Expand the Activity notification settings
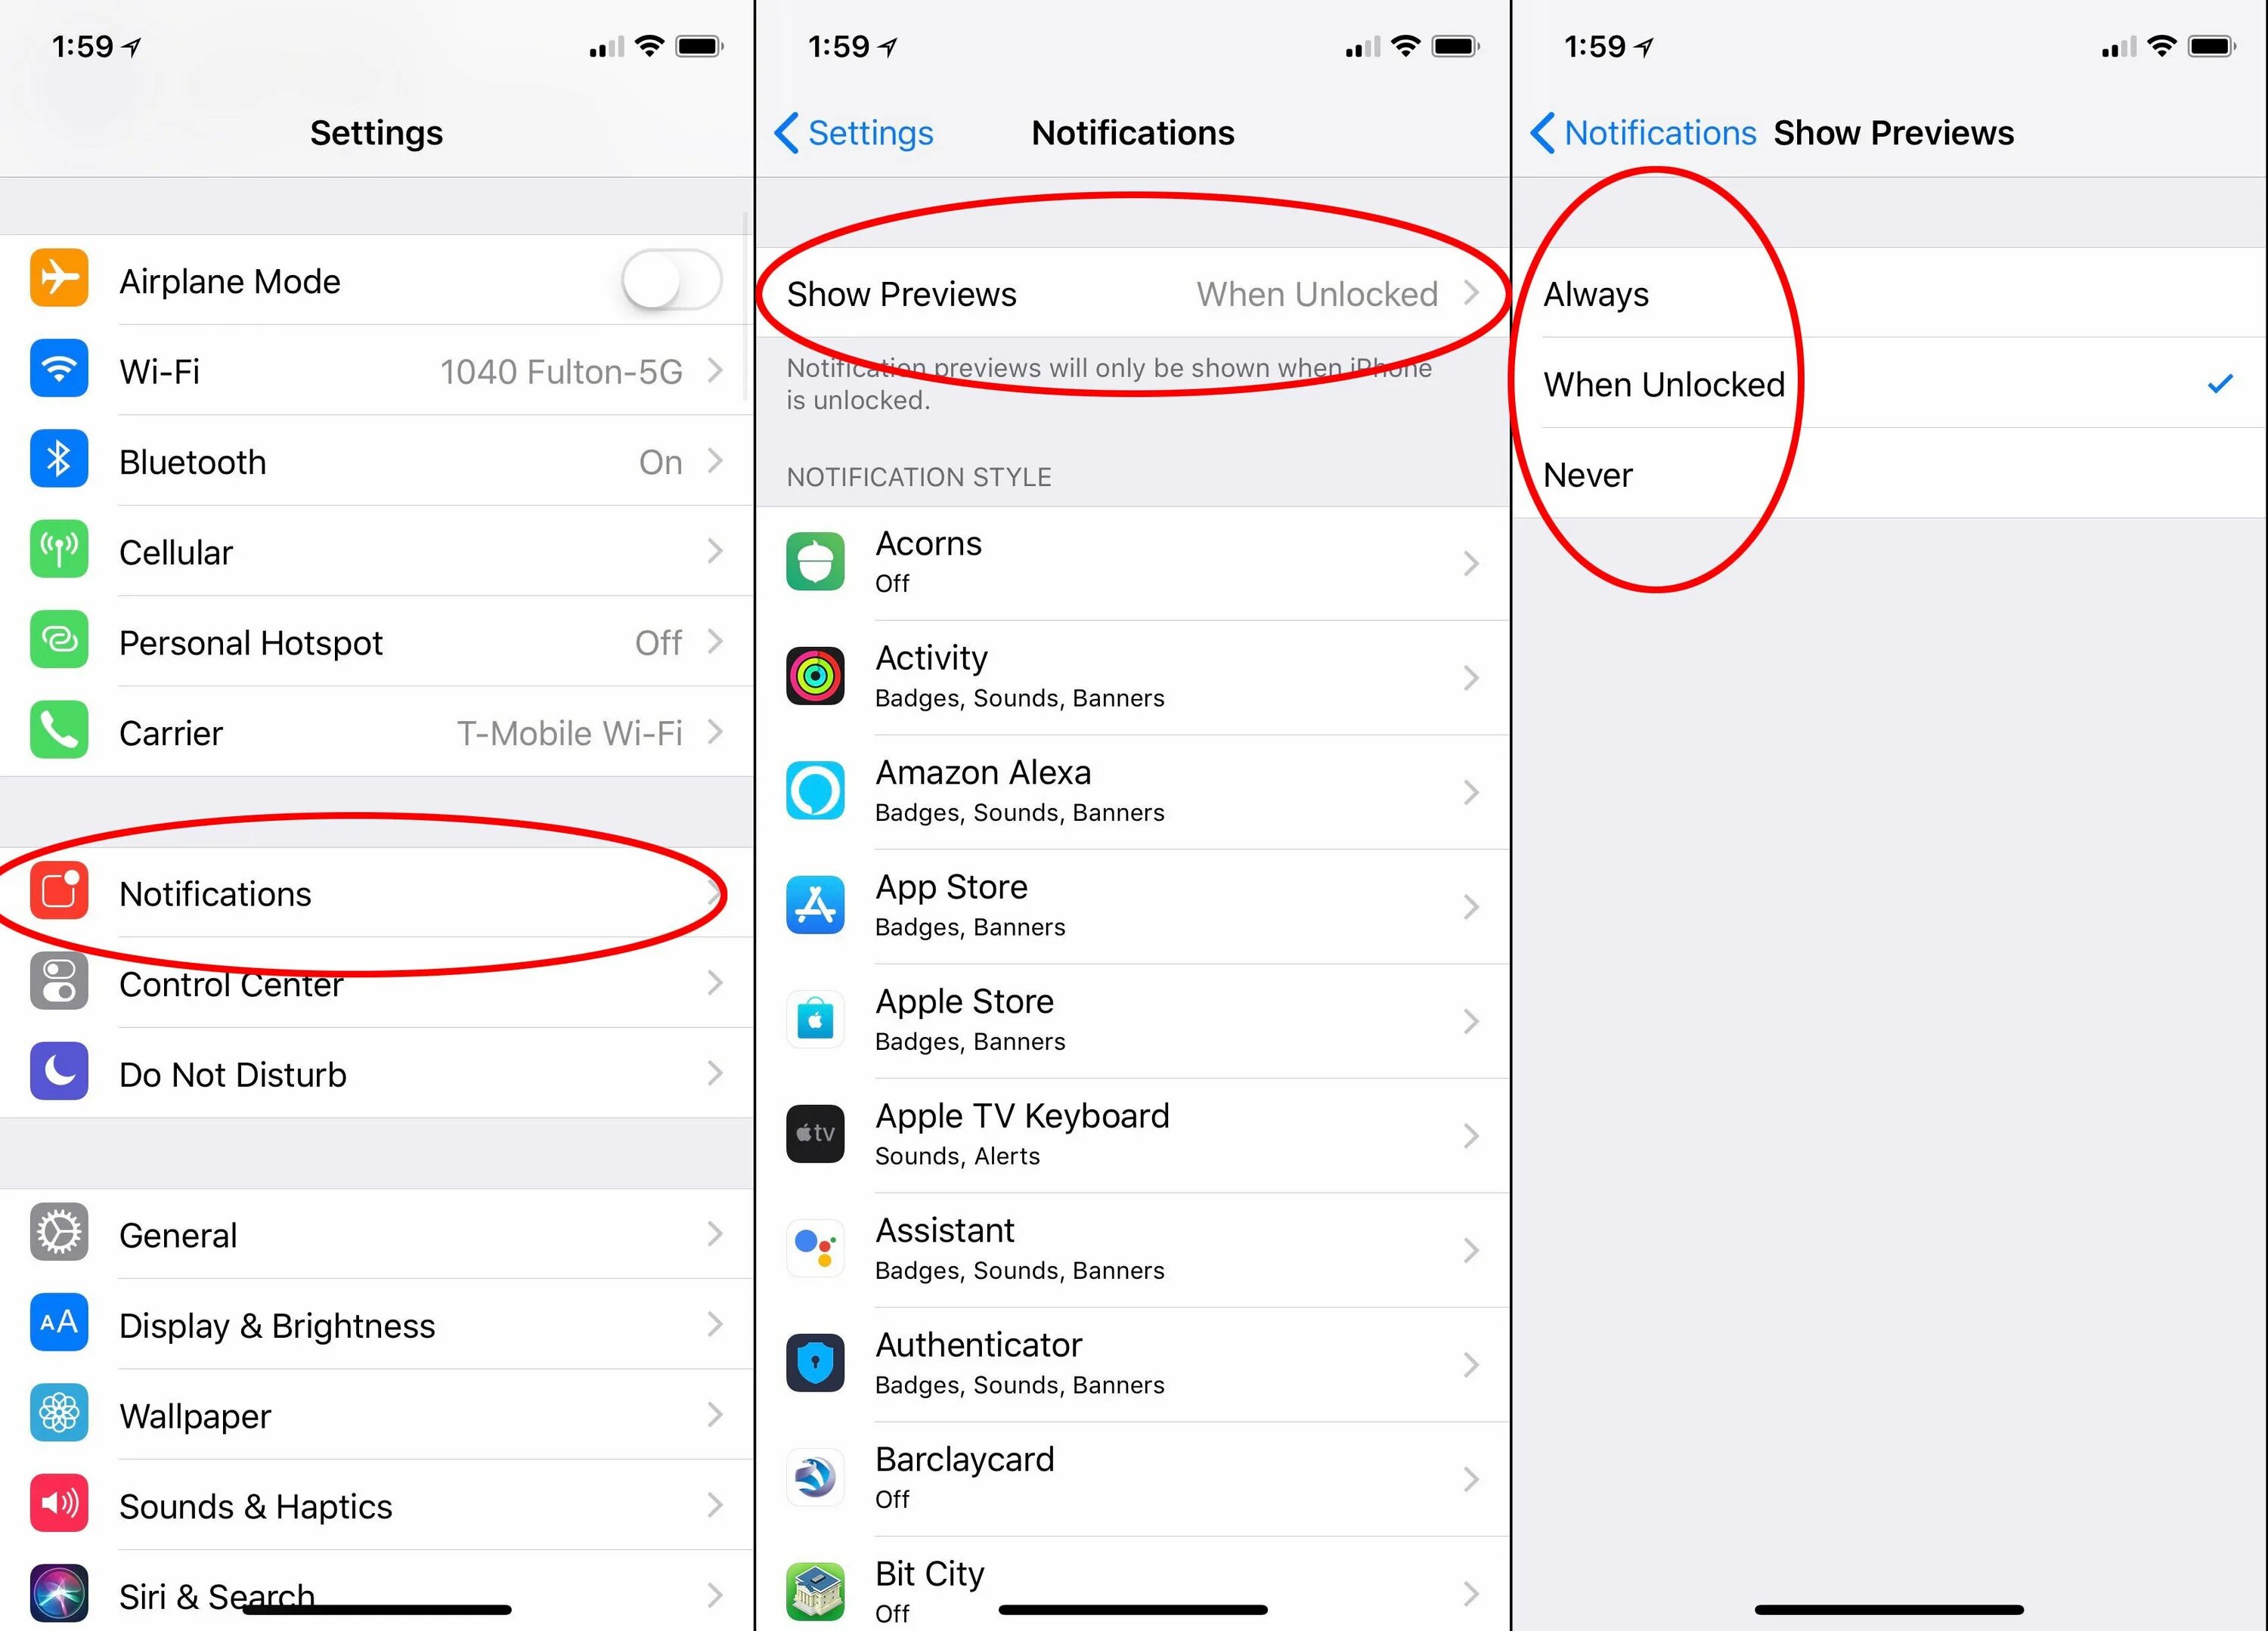The width and height of the screenshot is (2268, 1631). coord(1134,677)
